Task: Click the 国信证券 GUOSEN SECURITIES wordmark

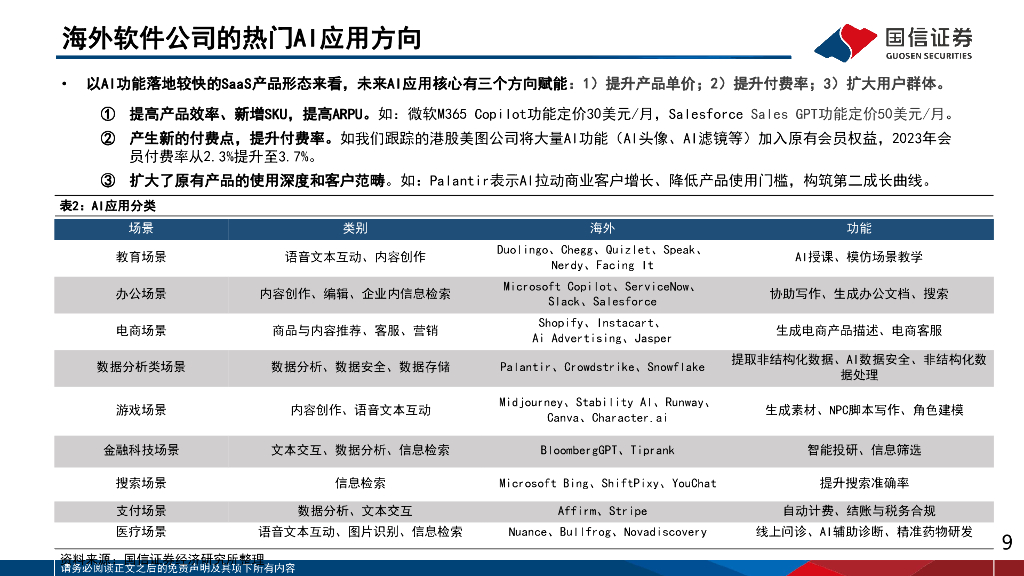Action: (930, 36)
